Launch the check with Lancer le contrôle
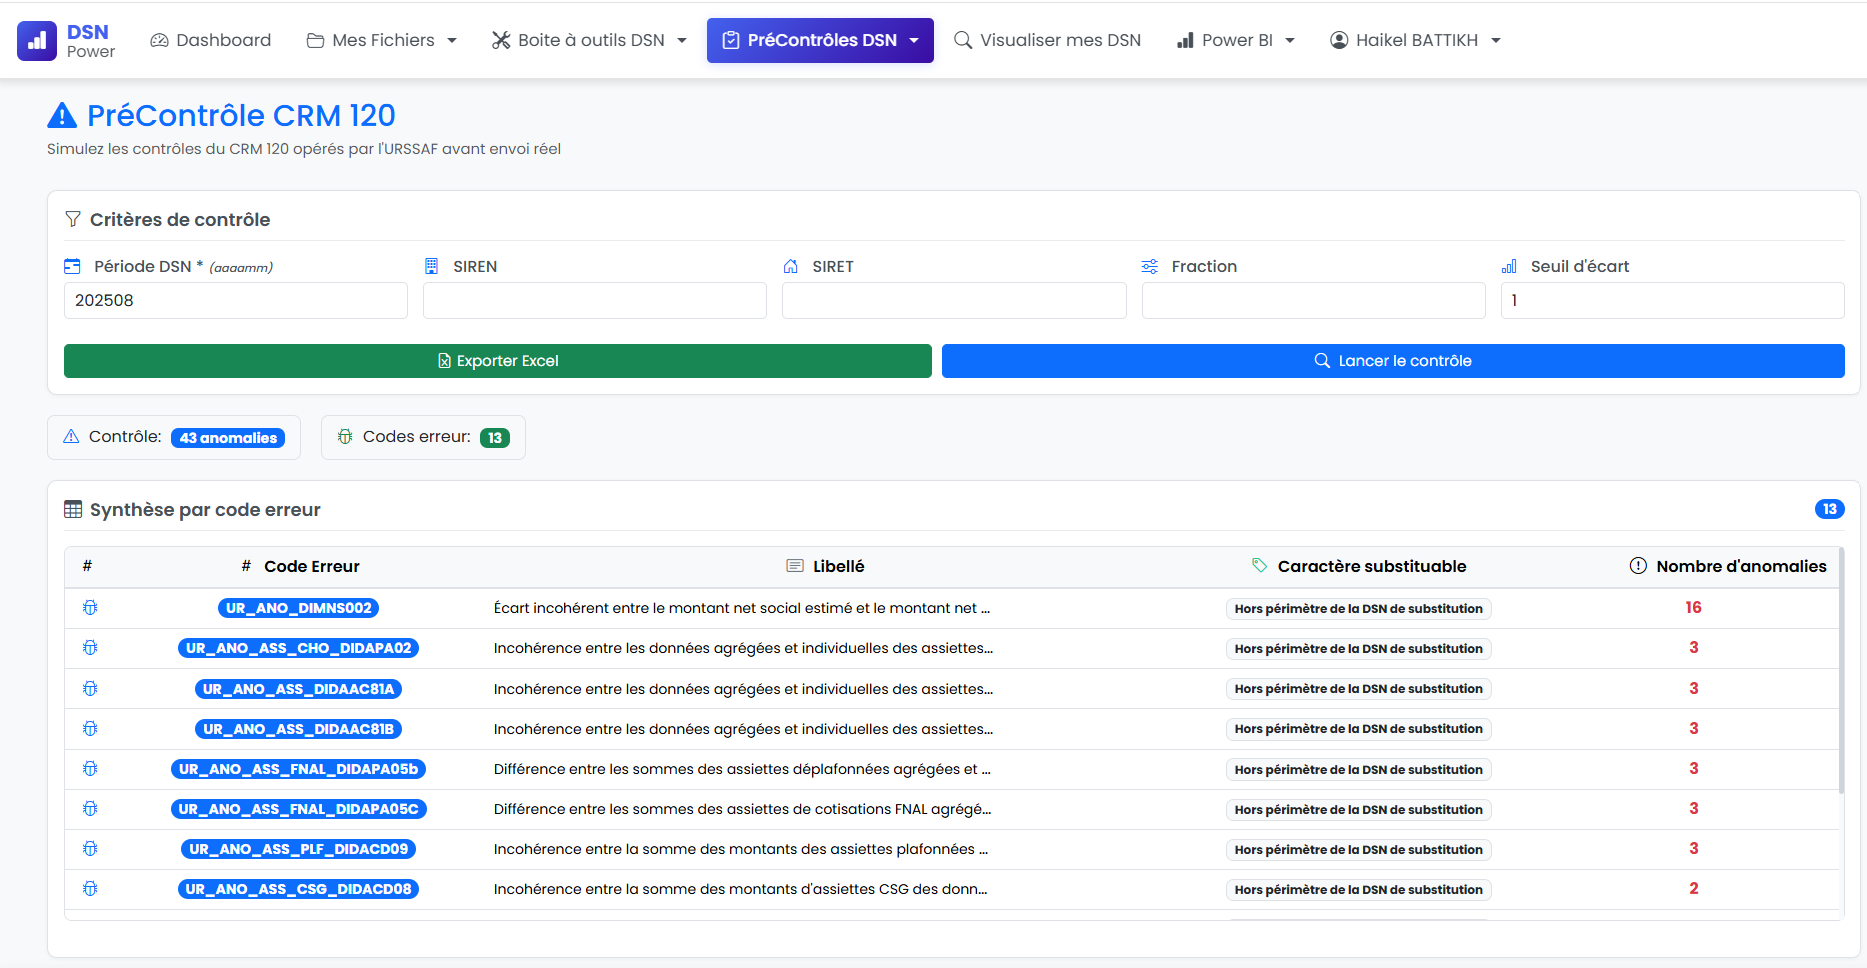 [x=1392, y=361]
